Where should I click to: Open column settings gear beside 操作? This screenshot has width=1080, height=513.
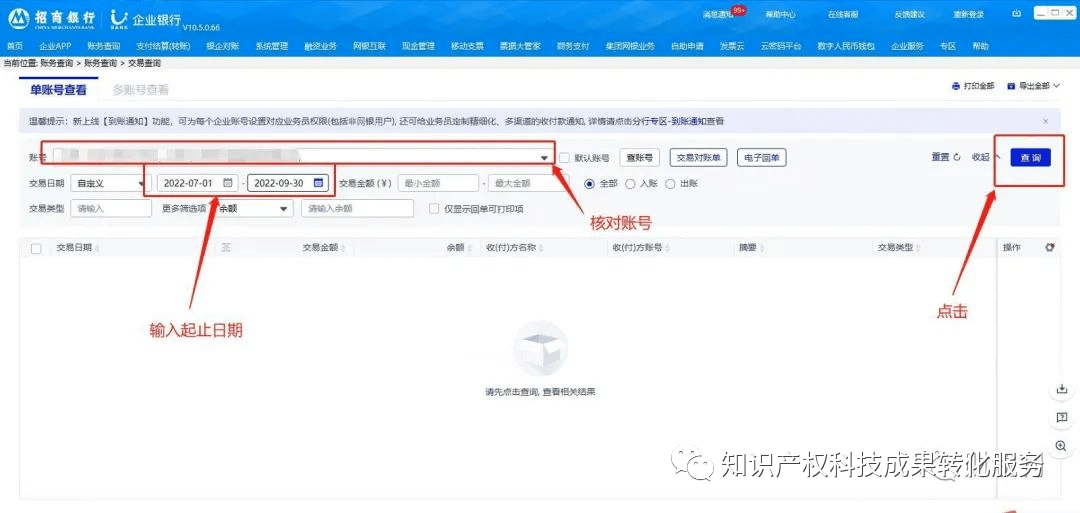[1050, 247]
